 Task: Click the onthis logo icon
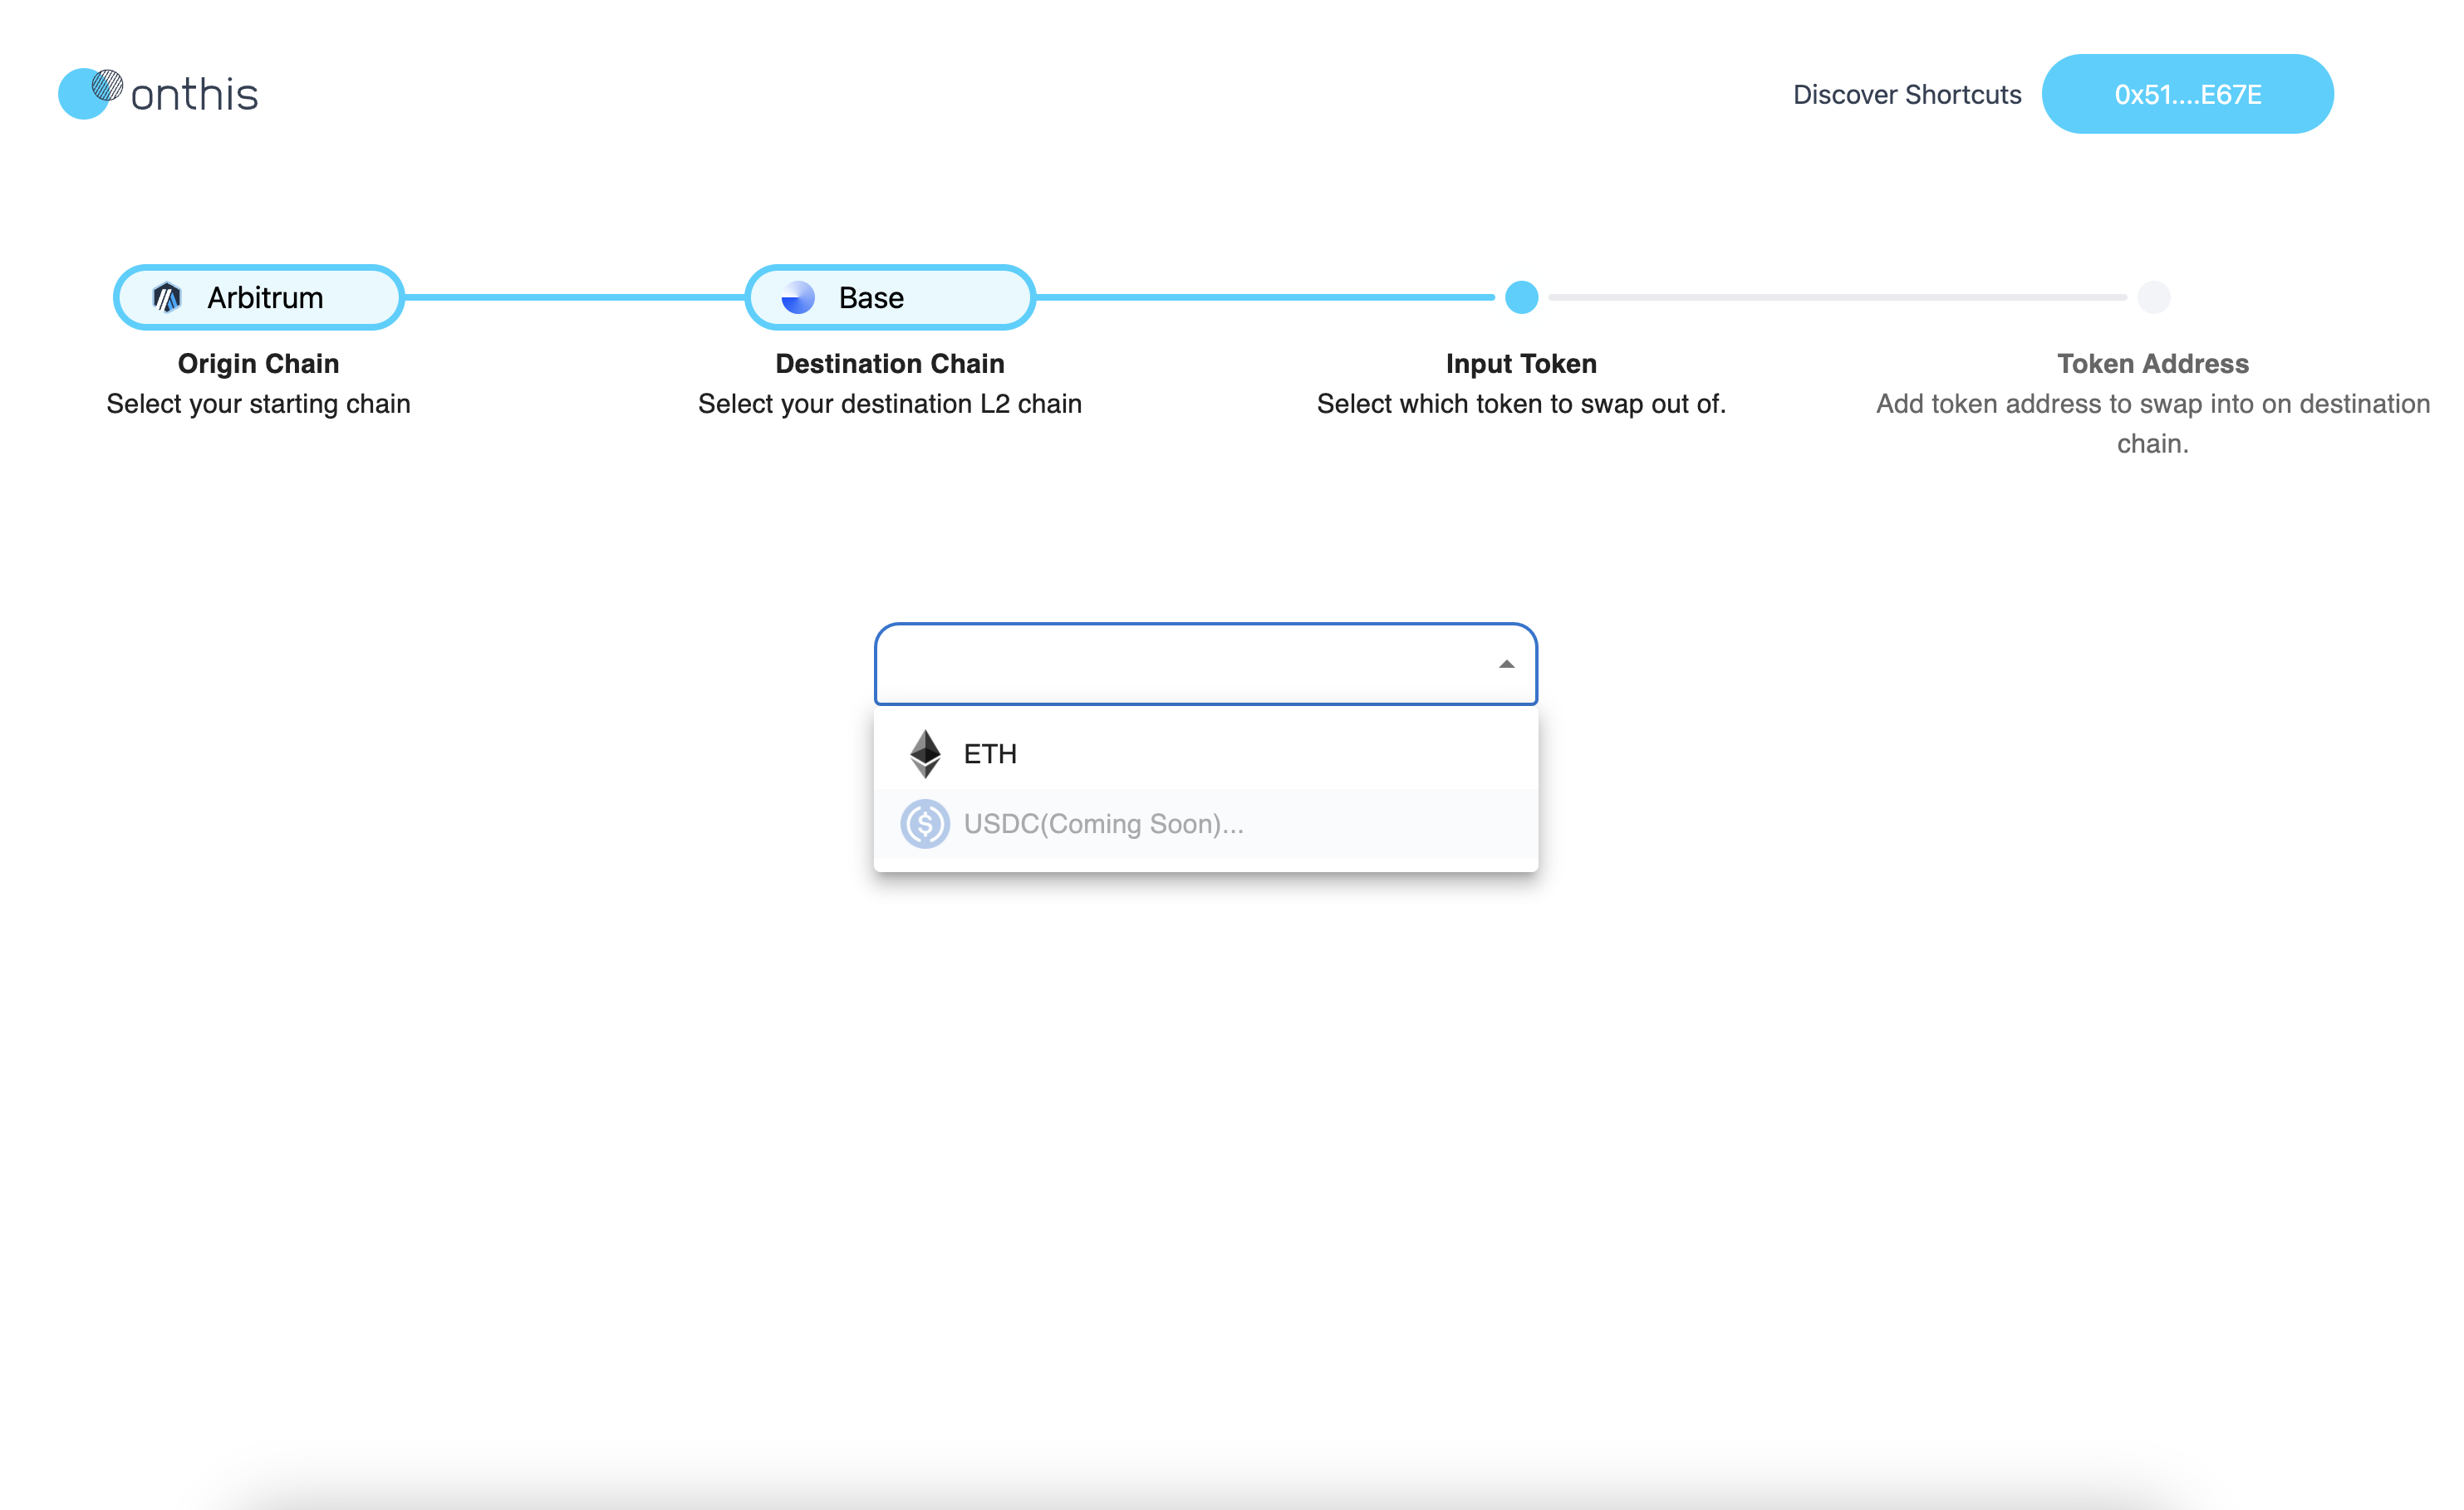click(x=90, y=93)
